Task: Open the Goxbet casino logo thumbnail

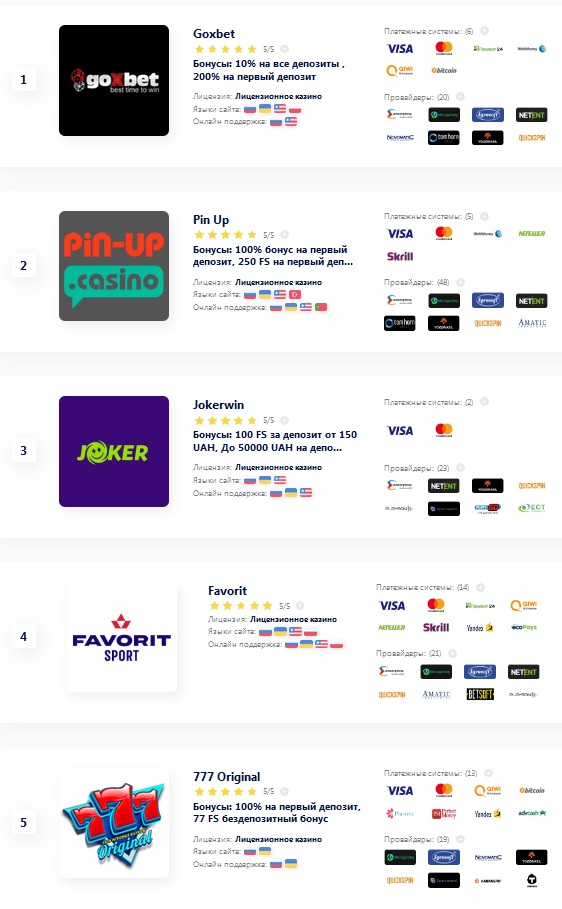Action: click(114, 80)
